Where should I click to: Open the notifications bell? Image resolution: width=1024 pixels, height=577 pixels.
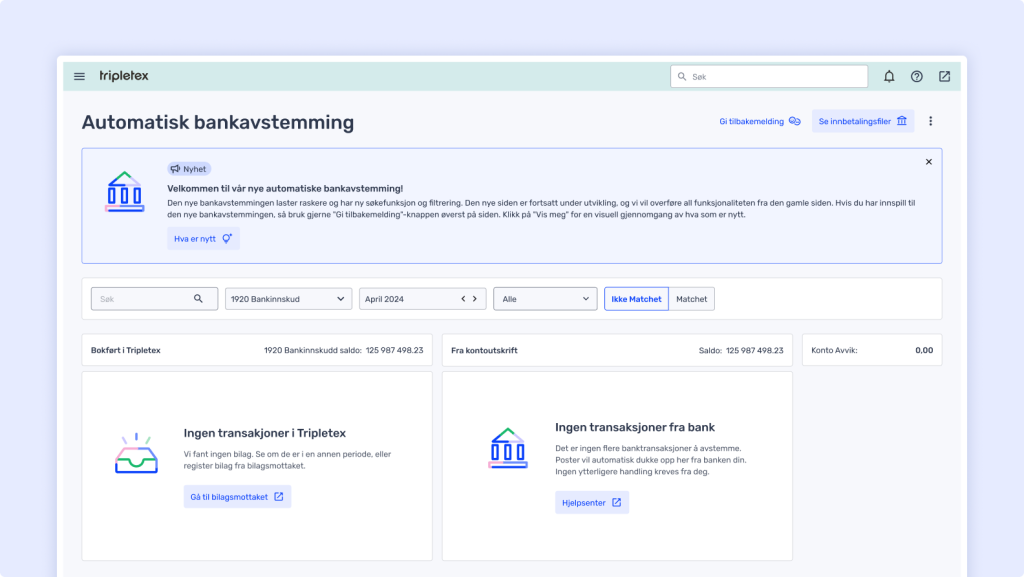coord(889,76)
